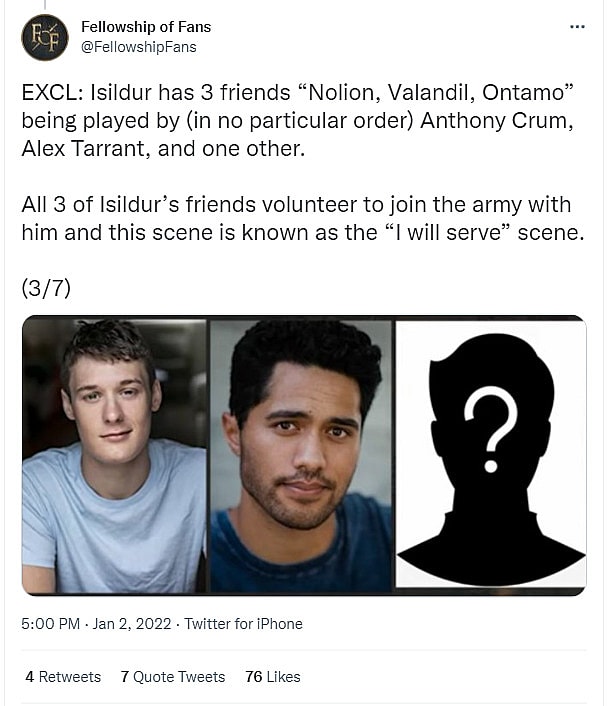
Task: Click the question mark on the silhouette
Action: pos(490,428)
